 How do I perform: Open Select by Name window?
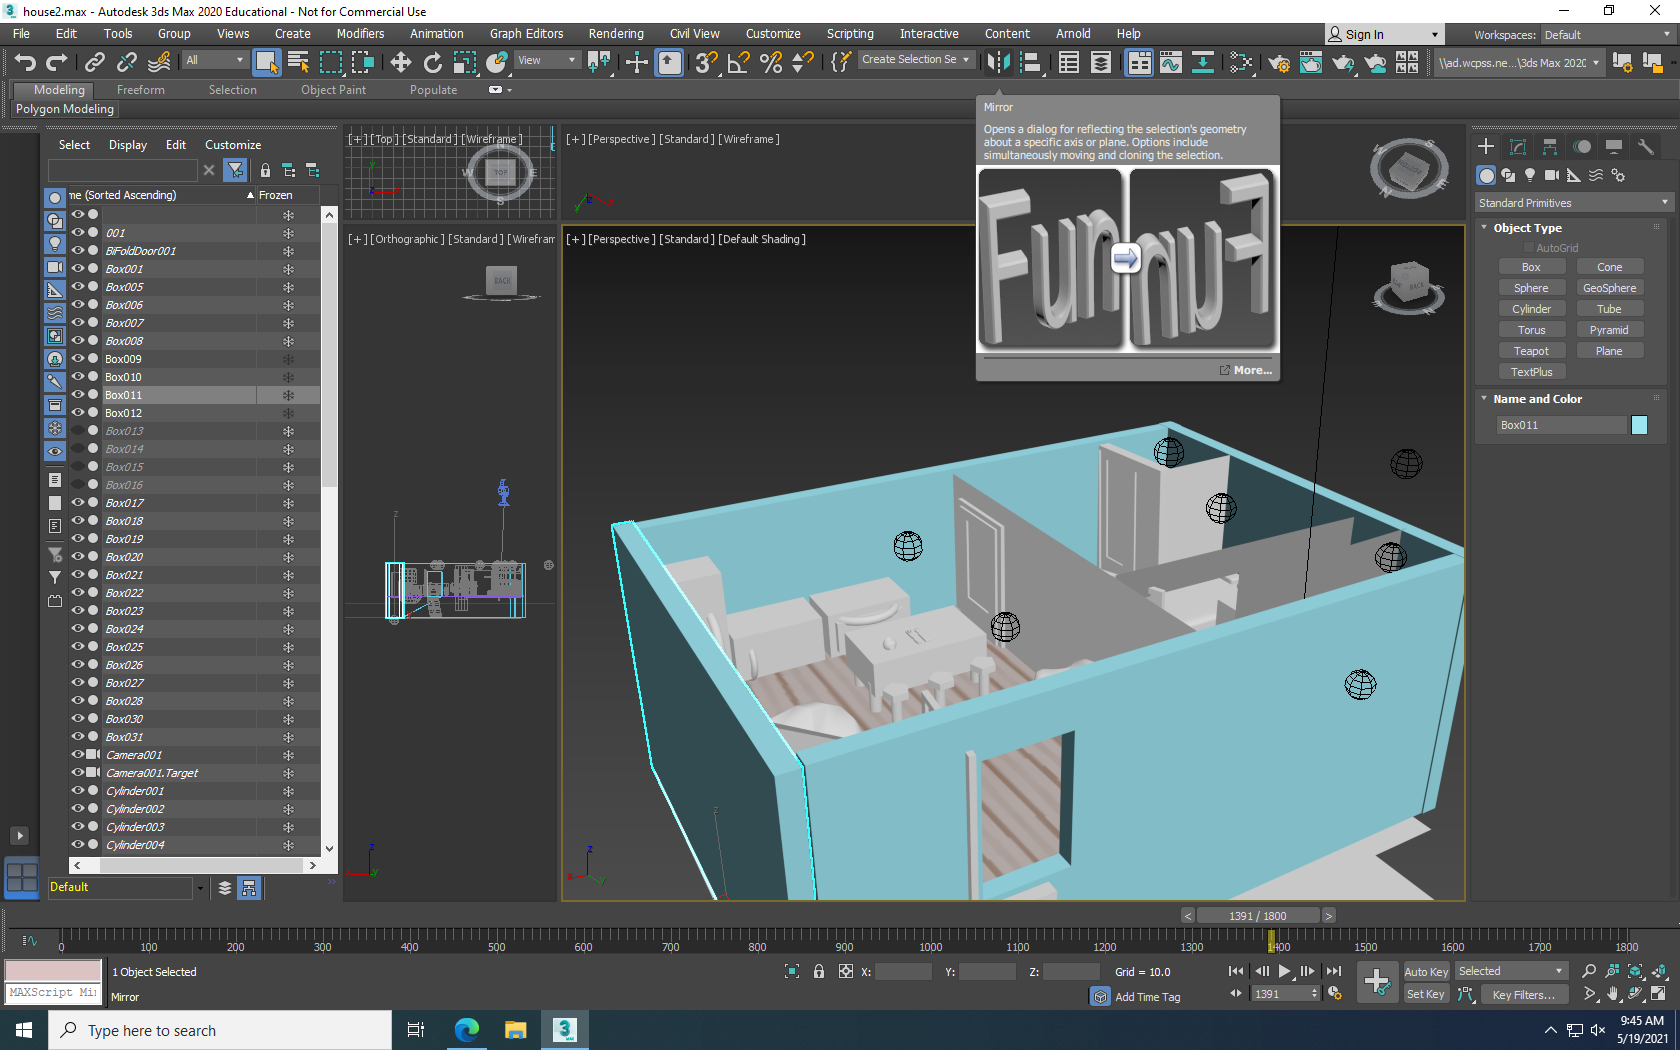coord(297,60)
